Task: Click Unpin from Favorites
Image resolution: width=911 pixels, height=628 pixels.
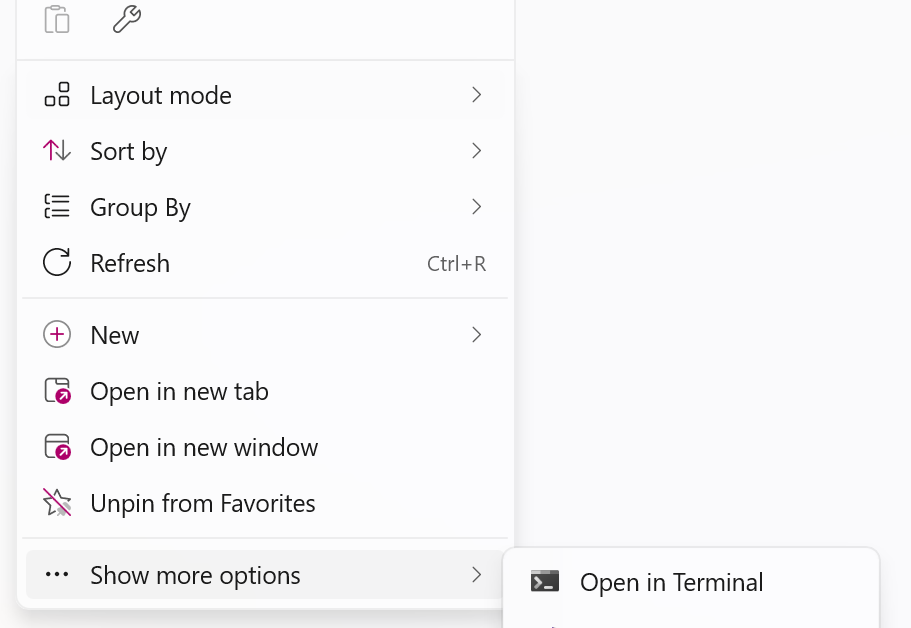Action: point(202,503)
